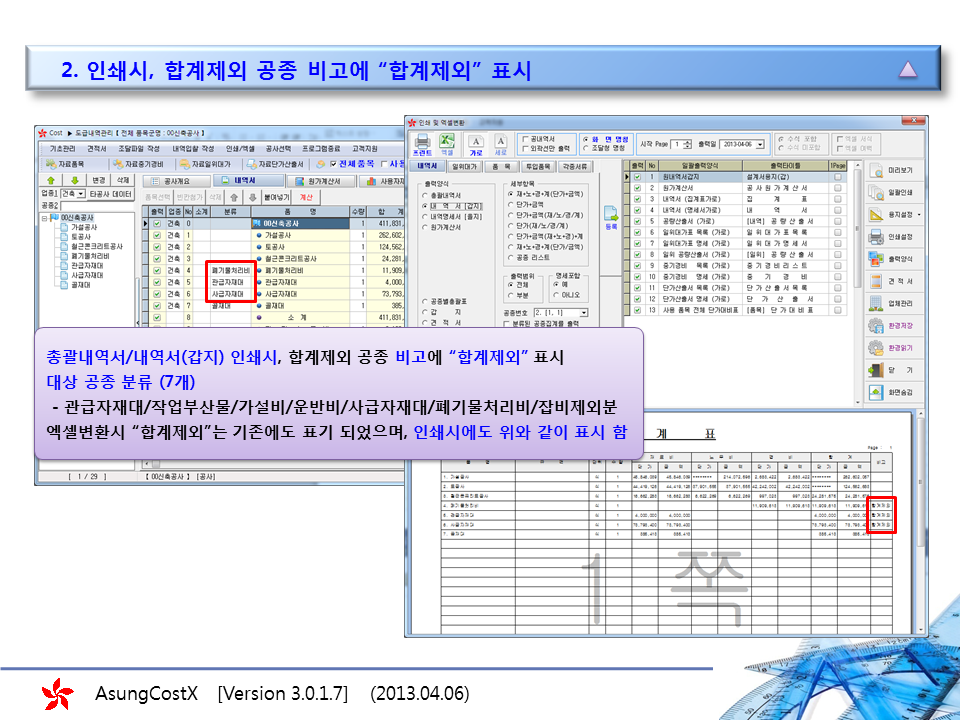The width and height of the screenshot is (960, 720).
Task: Collapse the 00신축공사 tree node
Action: 44,217
